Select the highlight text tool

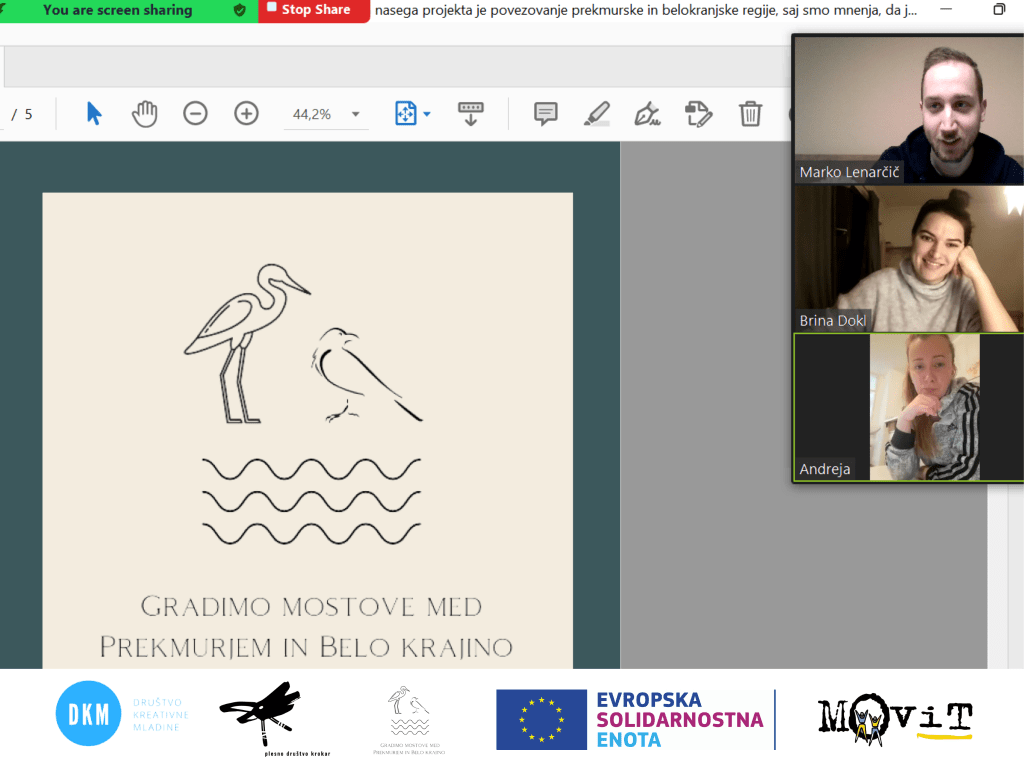point(597,114)
